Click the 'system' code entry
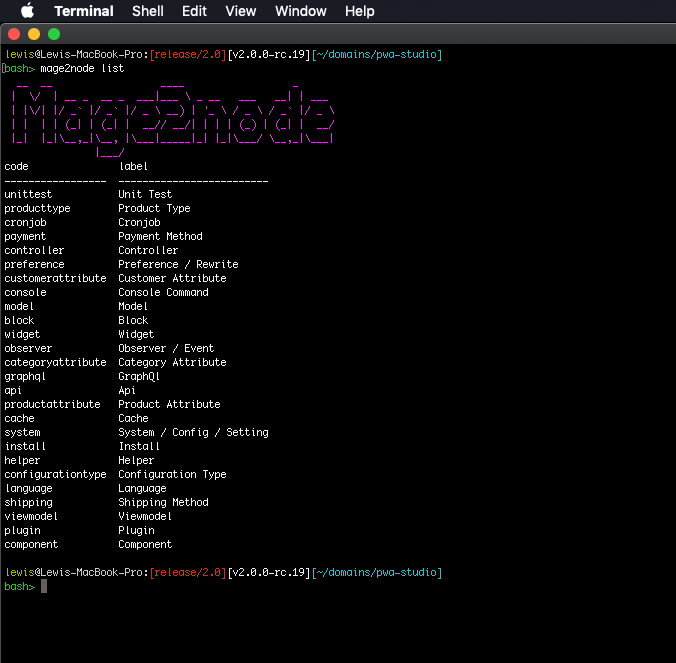Image resolution: width=676 pixels, height=663 pixels. point(22,433)
